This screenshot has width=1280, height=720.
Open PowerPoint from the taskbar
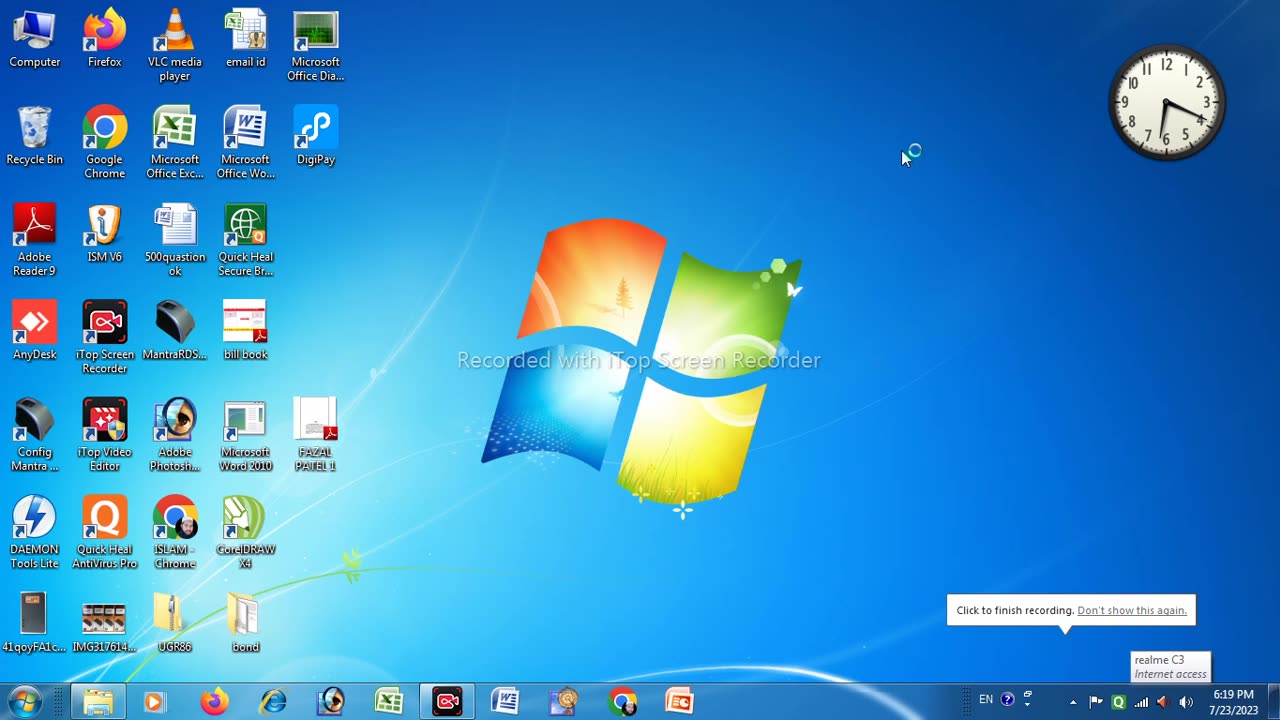pos(680,702)
